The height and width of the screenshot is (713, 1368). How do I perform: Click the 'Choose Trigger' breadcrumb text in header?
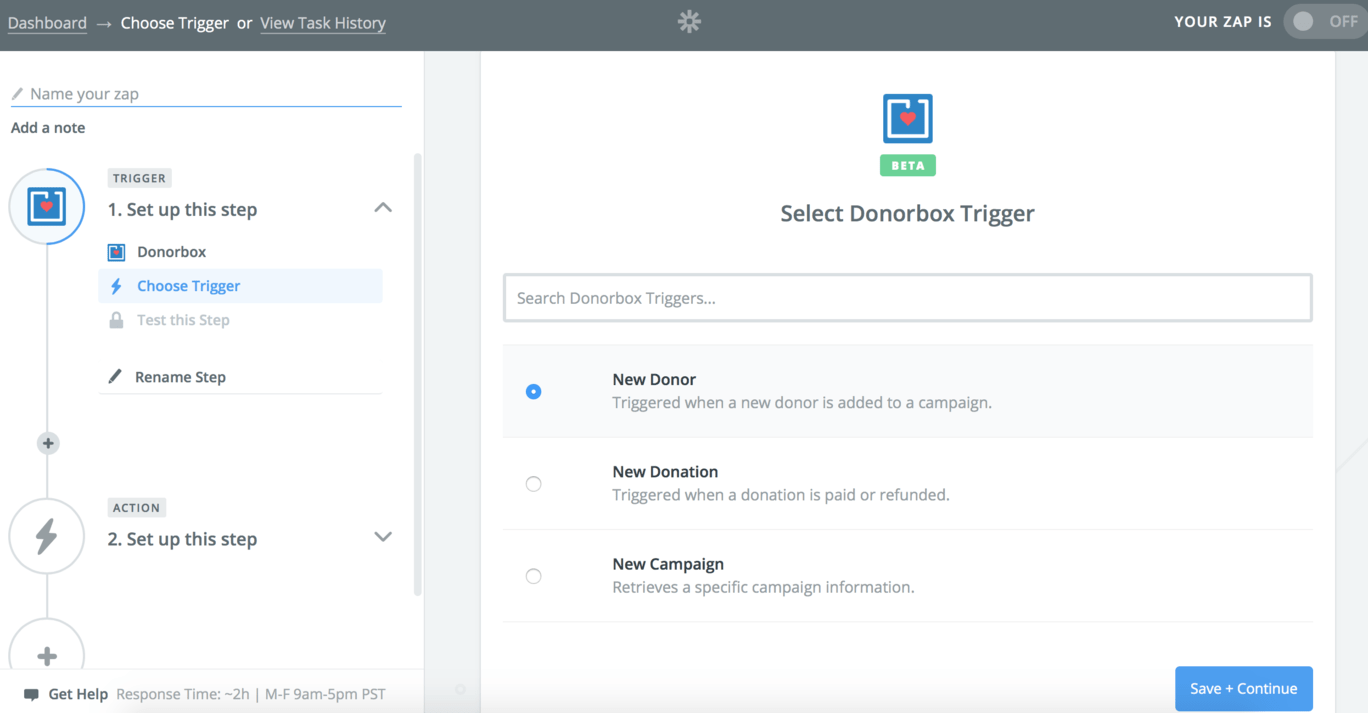tap(175, 23)
